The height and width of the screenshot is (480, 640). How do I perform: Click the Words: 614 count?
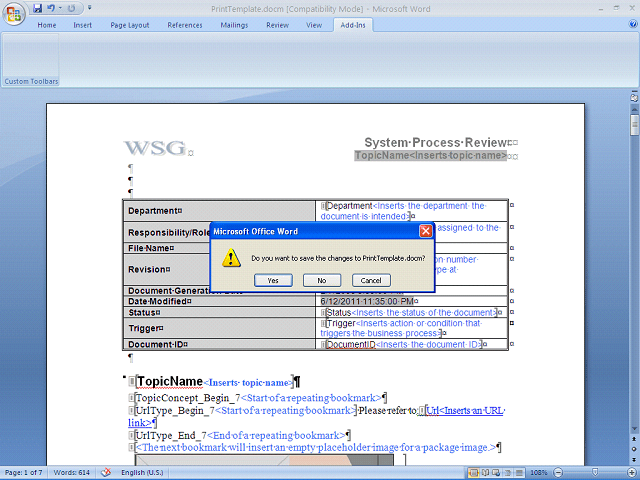pos(71,473)
